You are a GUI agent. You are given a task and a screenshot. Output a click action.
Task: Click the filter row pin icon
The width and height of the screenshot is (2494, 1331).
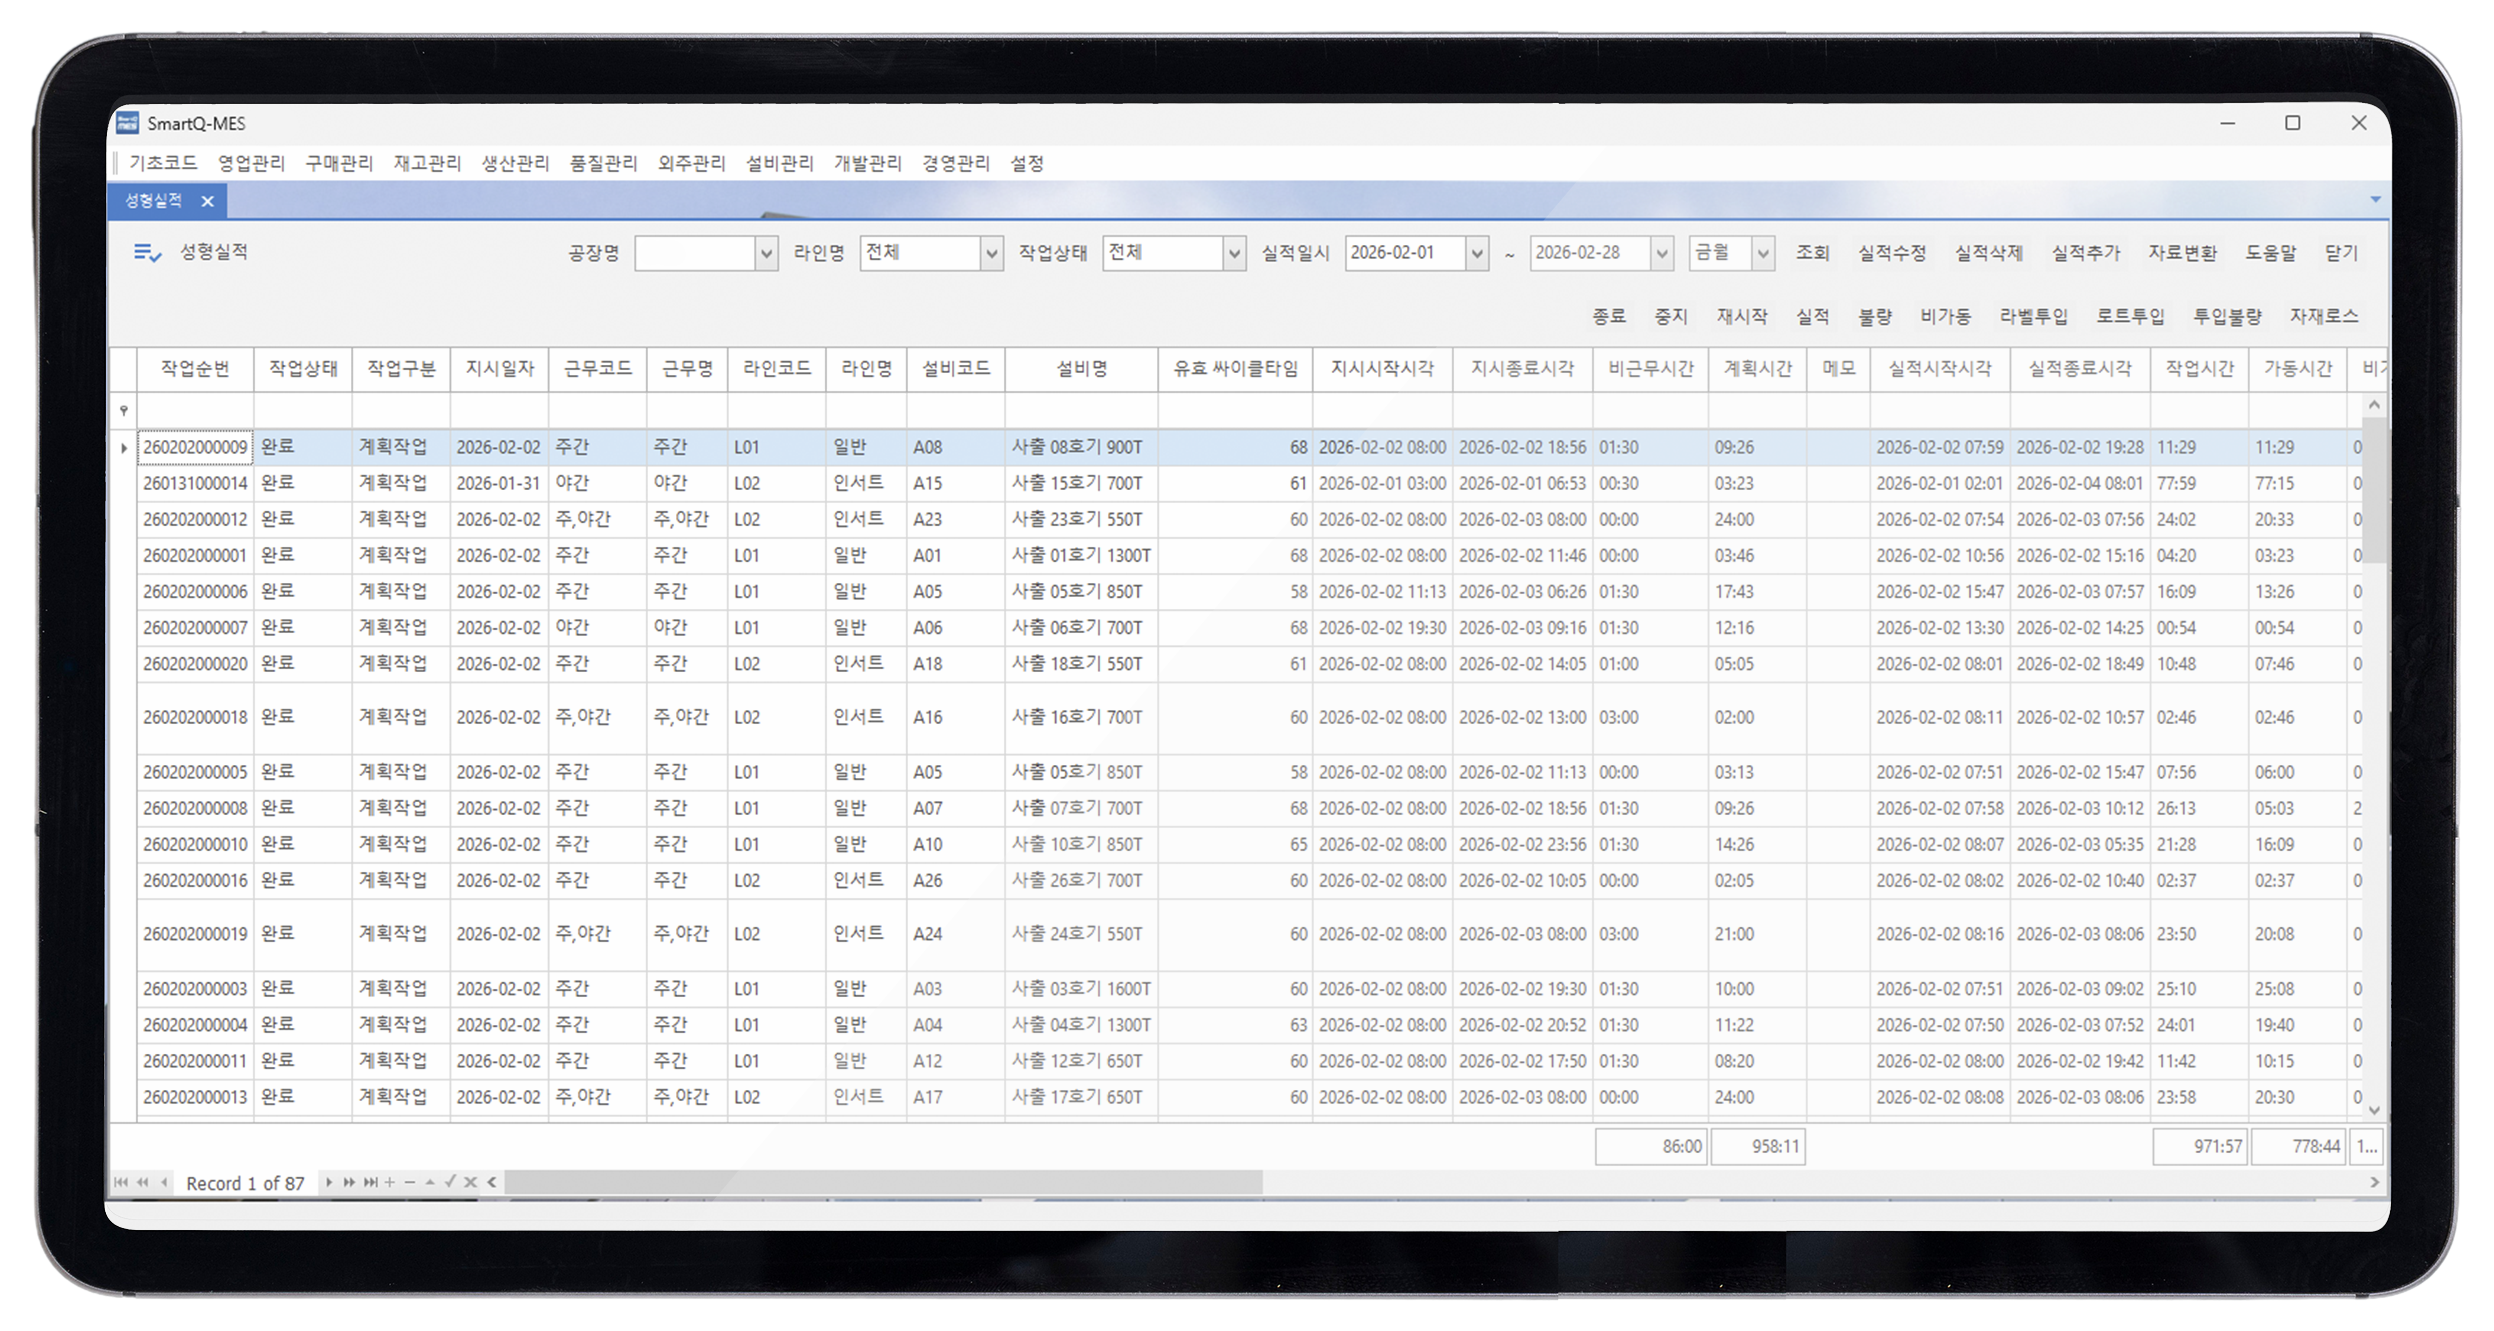[123, 411]
